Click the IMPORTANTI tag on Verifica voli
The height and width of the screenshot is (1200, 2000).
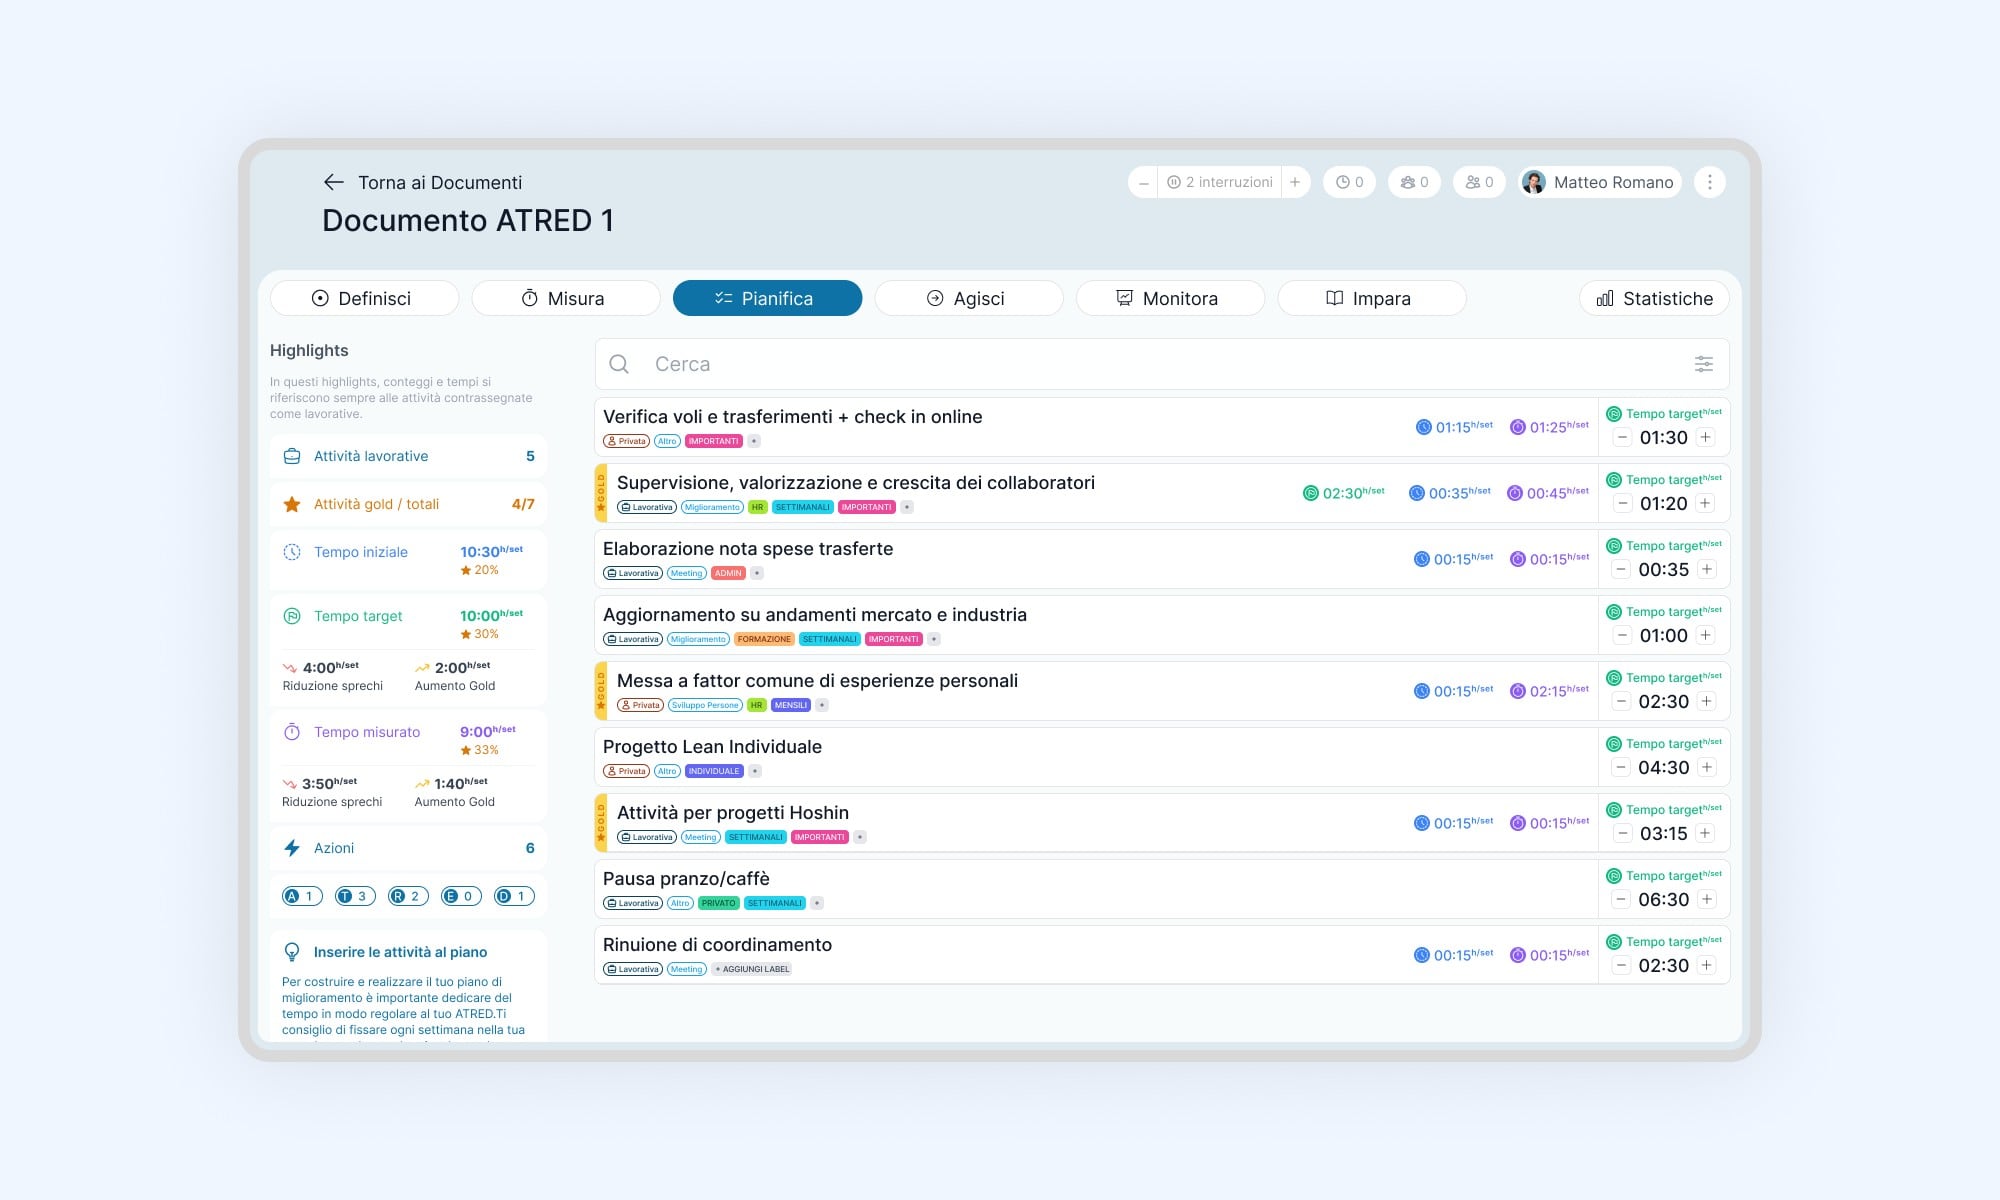(714, 441)
